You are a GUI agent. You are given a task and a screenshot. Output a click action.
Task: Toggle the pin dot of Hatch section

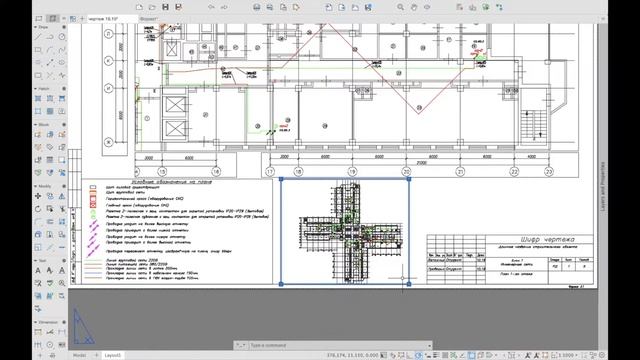(x=64, y=89)
